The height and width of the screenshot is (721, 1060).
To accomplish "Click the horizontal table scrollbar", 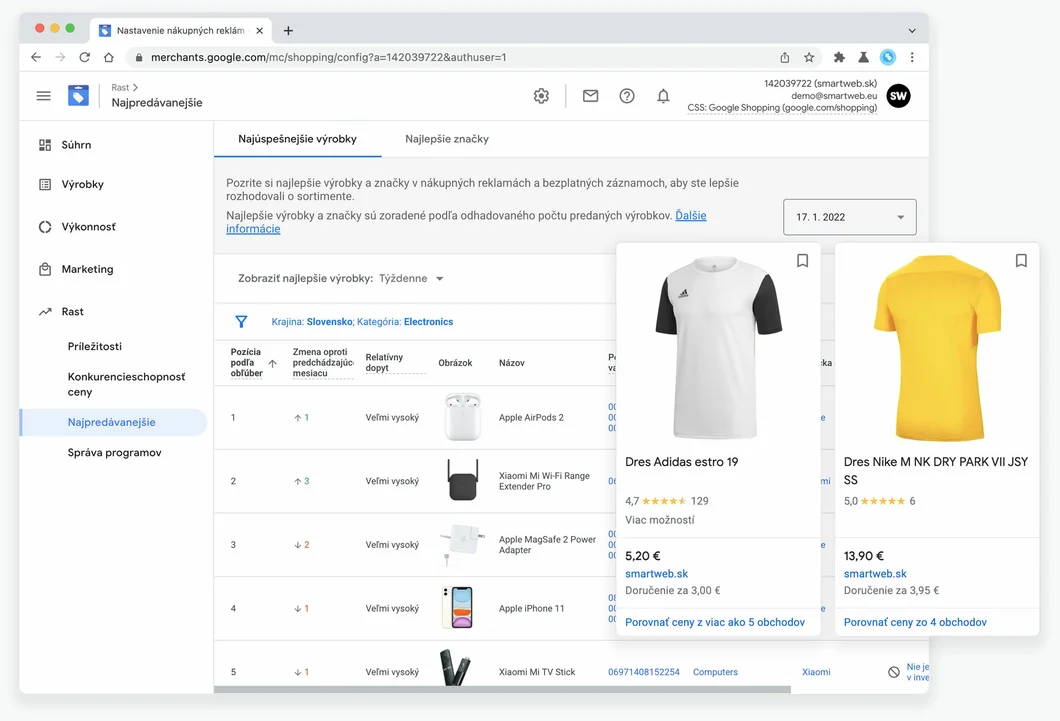I will pyautogui.click(x=502, y=690).
